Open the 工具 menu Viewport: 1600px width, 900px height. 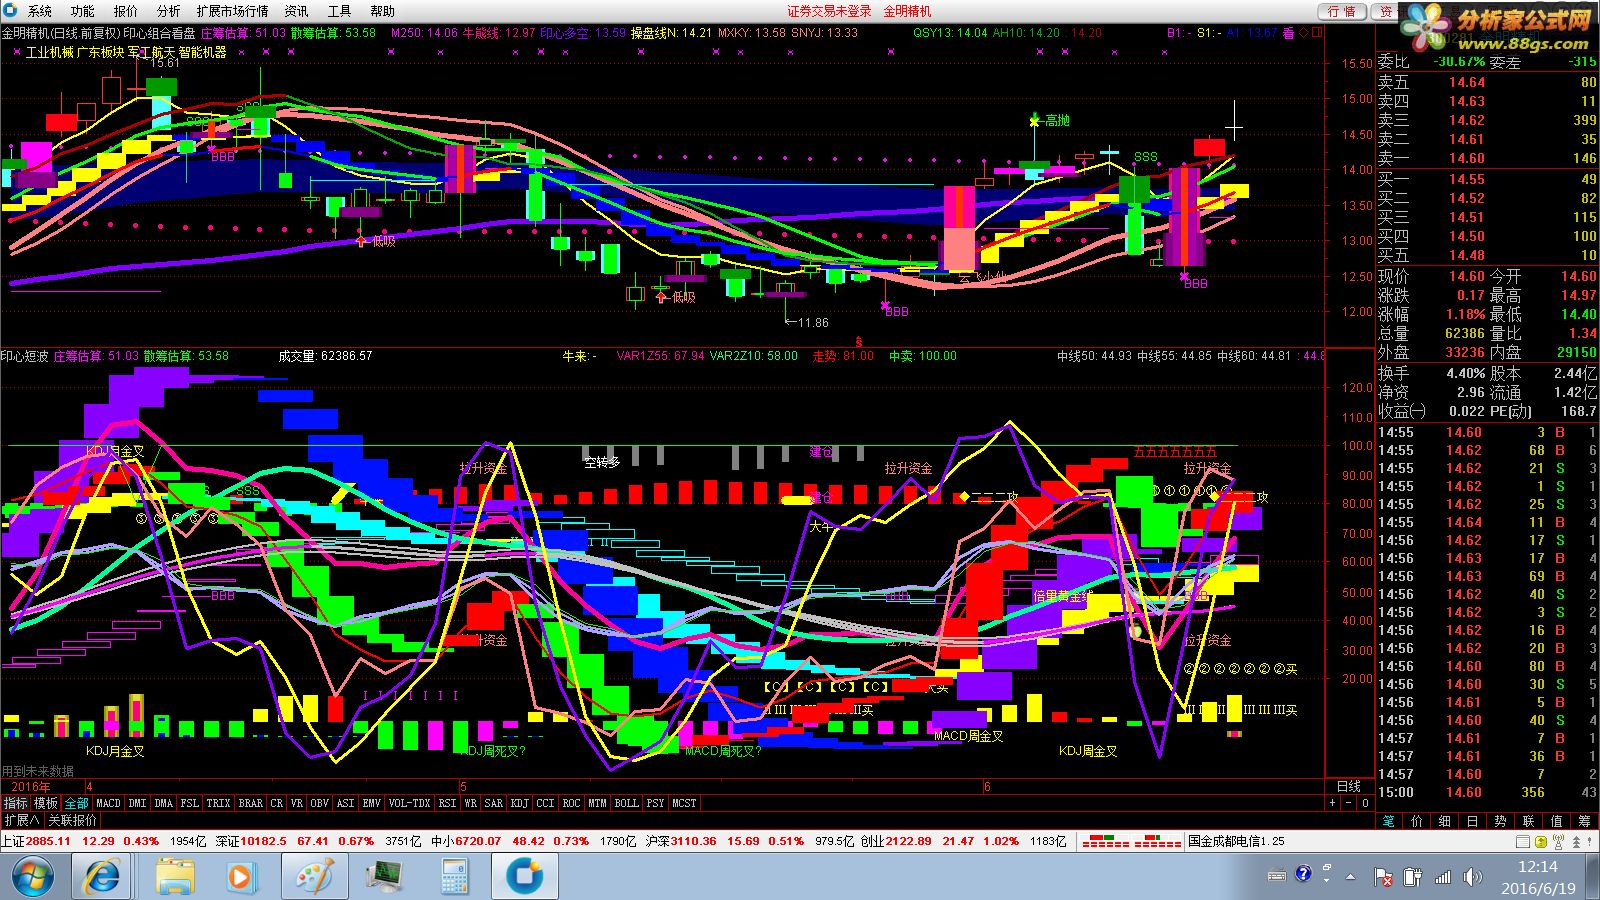point(340,11)
